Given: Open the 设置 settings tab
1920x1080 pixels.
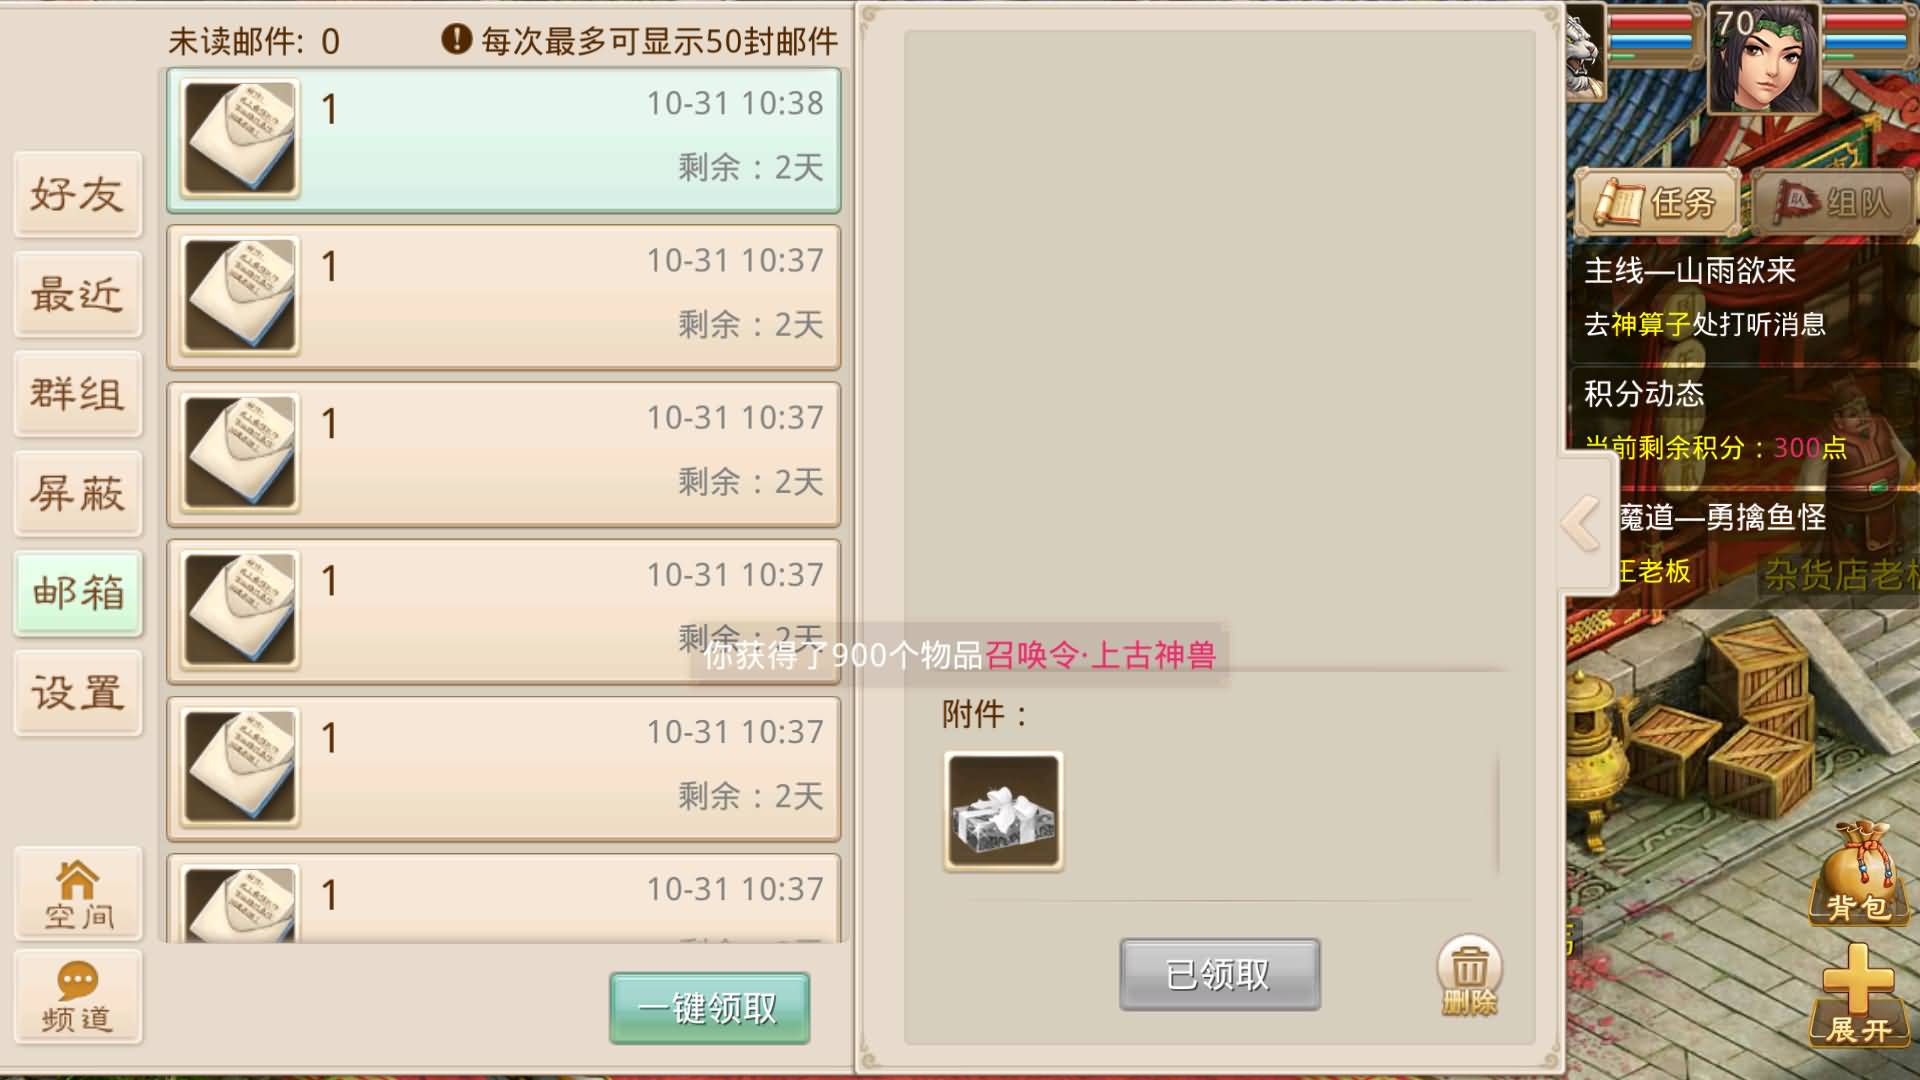Looking at the screenshot, I should click(78, 692).
